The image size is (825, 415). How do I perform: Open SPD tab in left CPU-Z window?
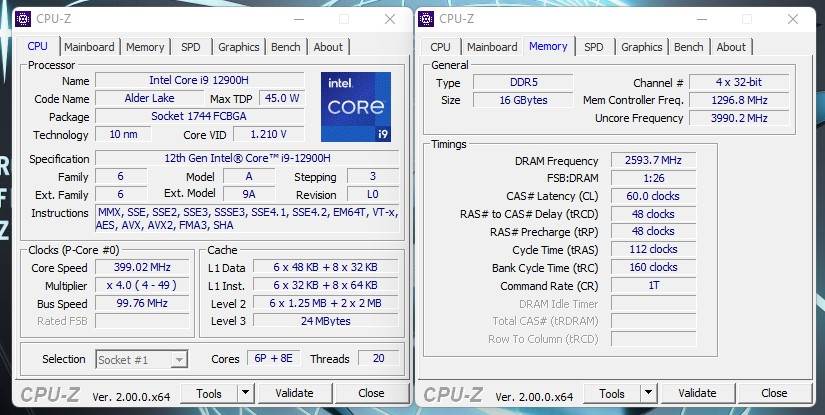coord(190,47)
